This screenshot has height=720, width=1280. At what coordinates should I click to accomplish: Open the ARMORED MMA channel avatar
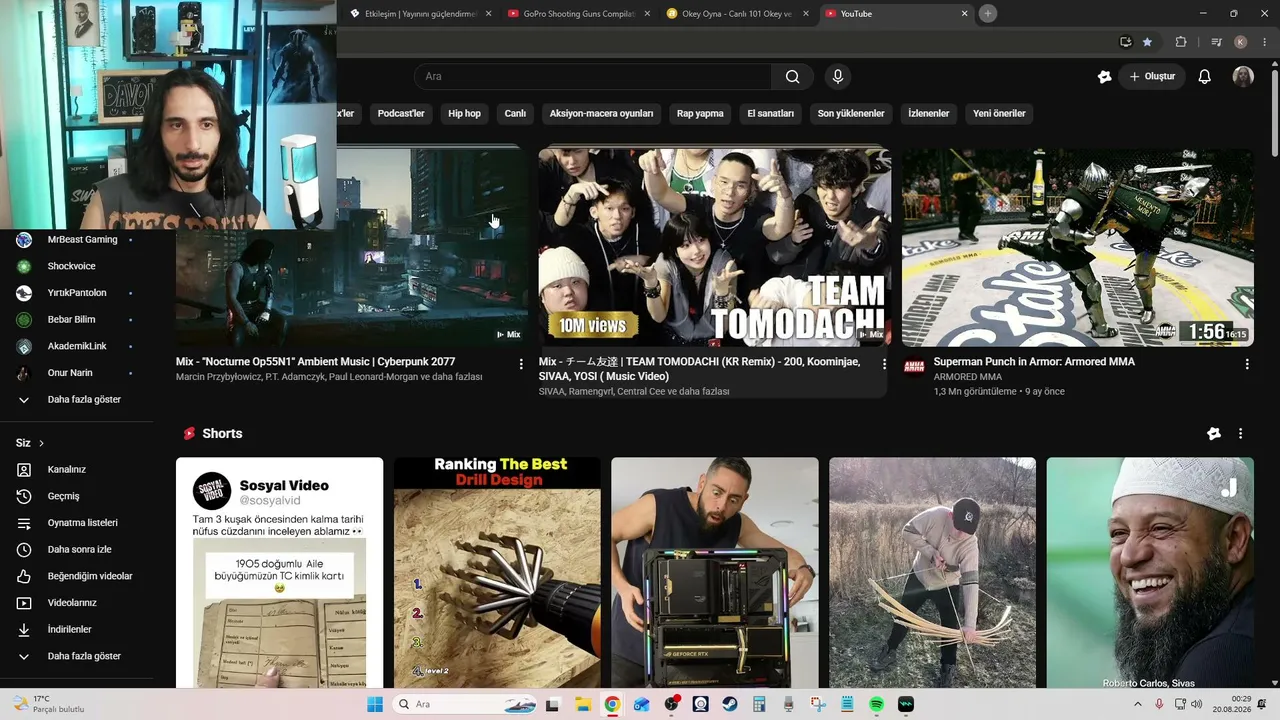[x=914, y=367]
